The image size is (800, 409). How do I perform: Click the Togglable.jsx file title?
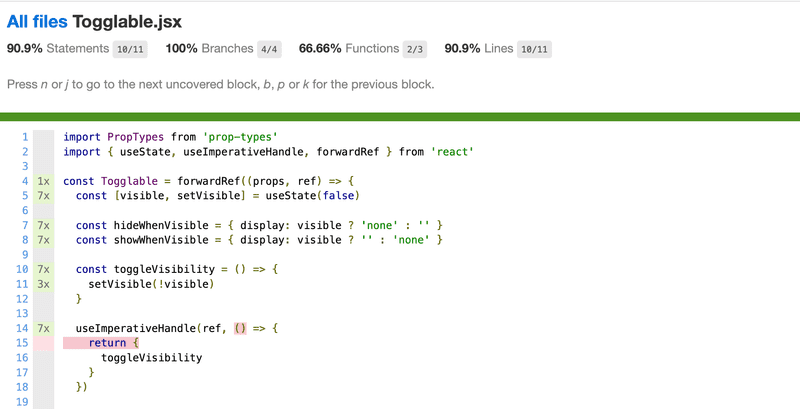(127, 21)
